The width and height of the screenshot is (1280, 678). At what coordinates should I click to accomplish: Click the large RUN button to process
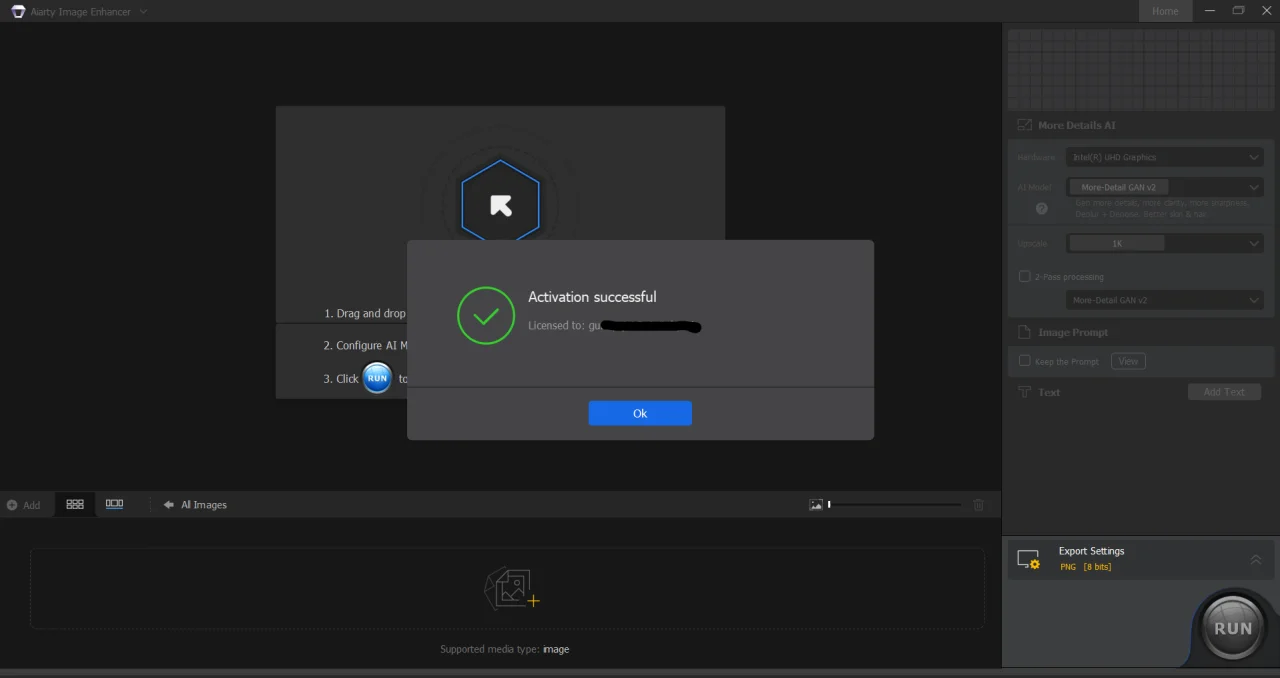[x=1233, y=628]
